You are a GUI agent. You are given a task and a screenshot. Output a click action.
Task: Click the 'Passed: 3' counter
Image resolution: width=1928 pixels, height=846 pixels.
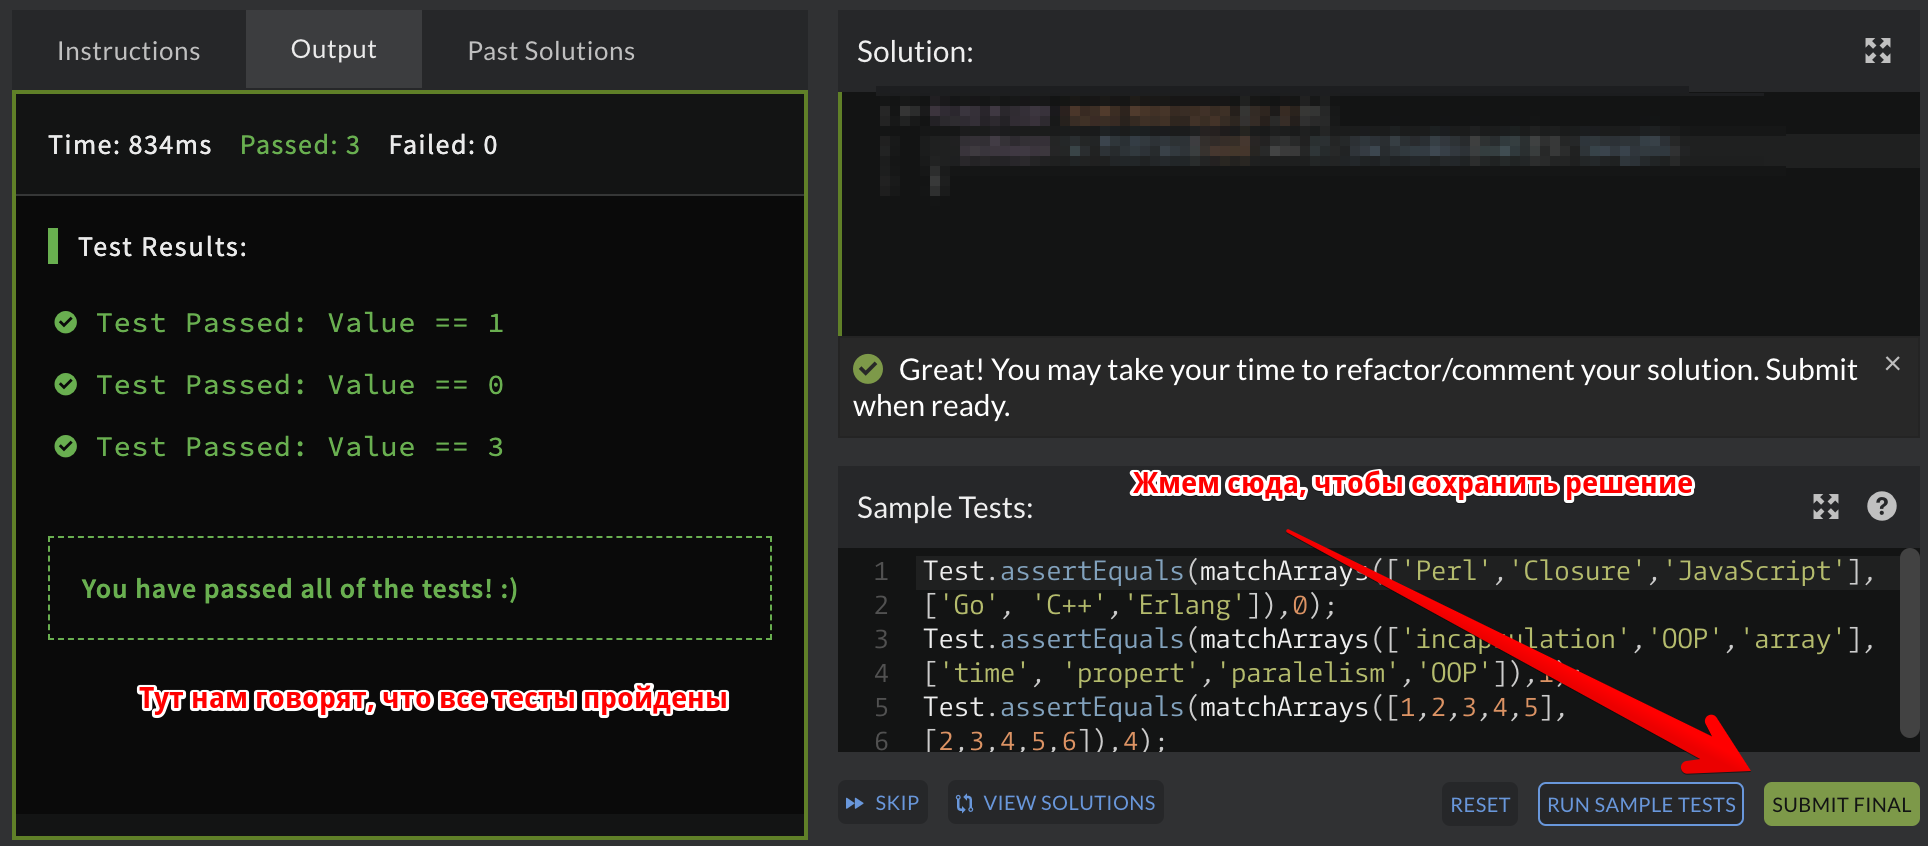pyautogui.click(x=300, y=145)
